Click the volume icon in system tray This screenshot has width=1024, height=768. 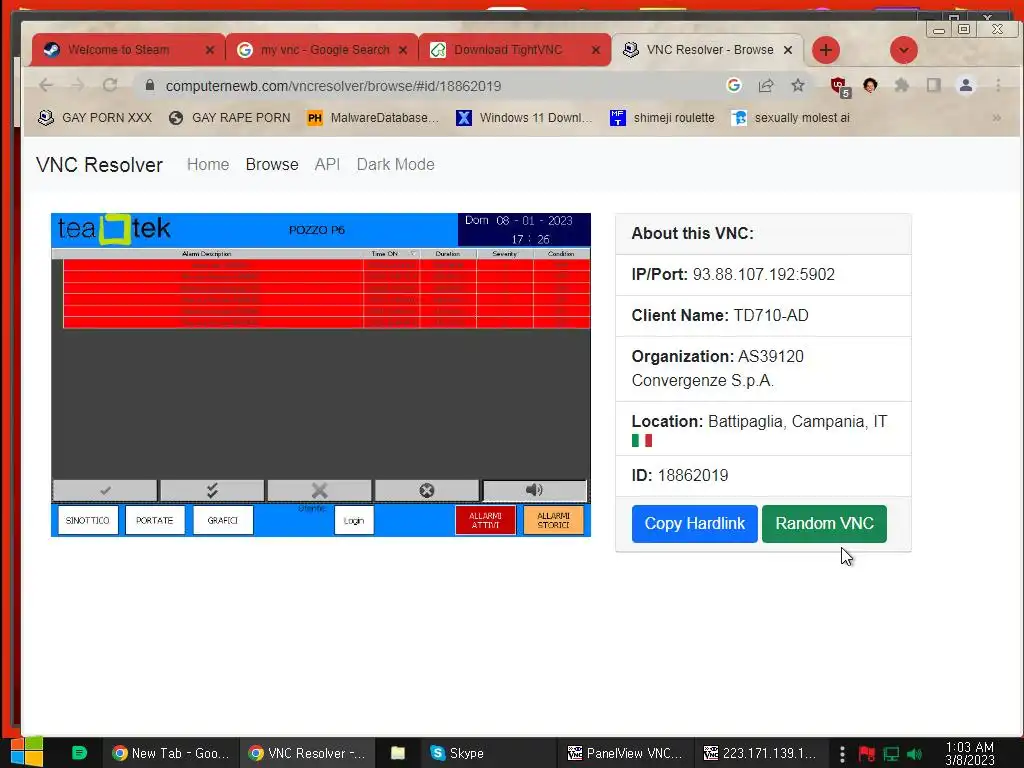tap(915, 754)
